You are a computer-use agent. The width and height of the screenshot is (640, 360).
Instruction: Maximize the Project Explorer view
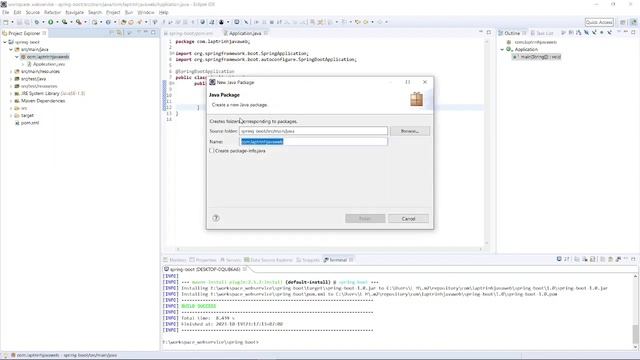pos(153,33)
